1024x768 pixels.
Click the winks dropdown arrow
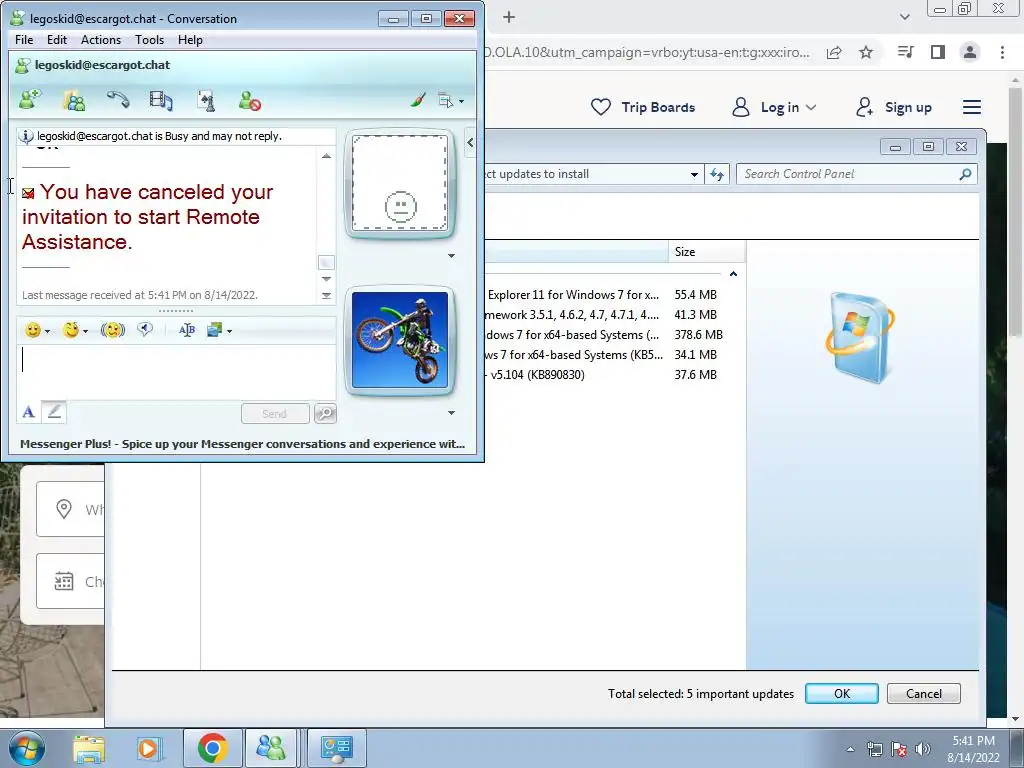click(x=85, y=332)
